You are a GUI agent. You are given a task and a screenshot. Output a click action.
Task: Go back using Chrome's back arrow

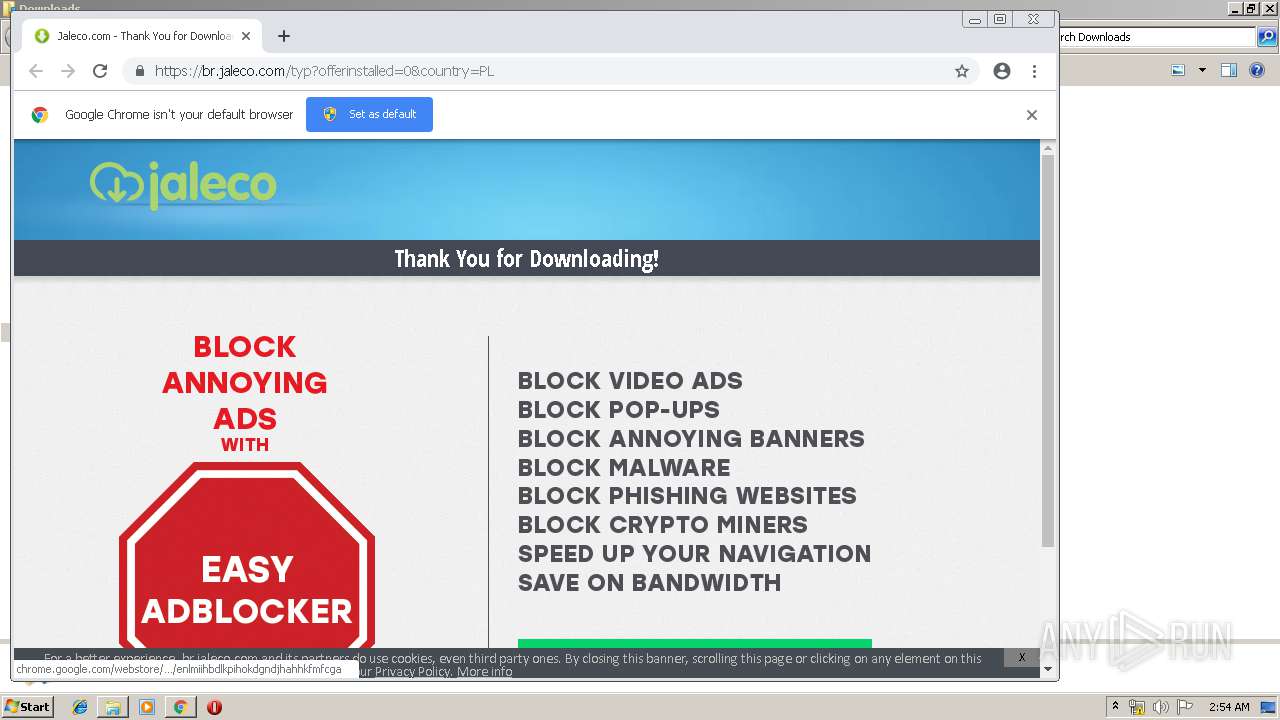point(36,71)
